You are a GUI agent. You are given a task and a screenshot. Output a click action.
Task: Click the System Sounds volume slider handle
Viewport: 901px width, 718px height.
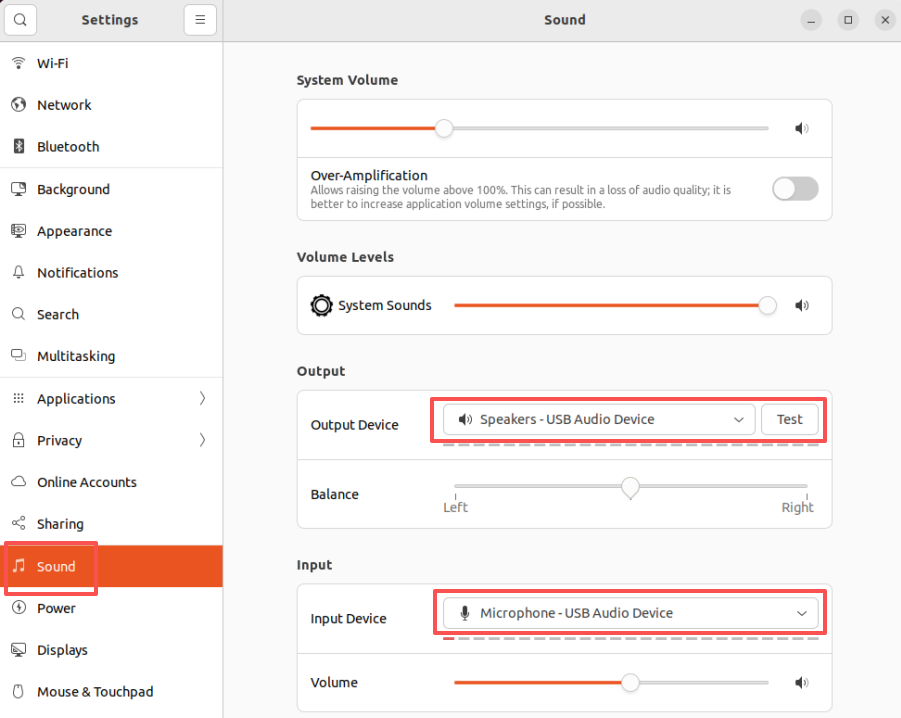[x=767, y=305]
